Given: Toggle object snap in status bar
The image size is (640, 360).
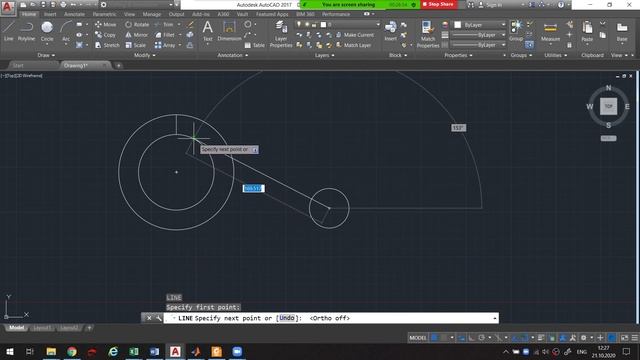Looking at the screenshot, I should point(523,338).
